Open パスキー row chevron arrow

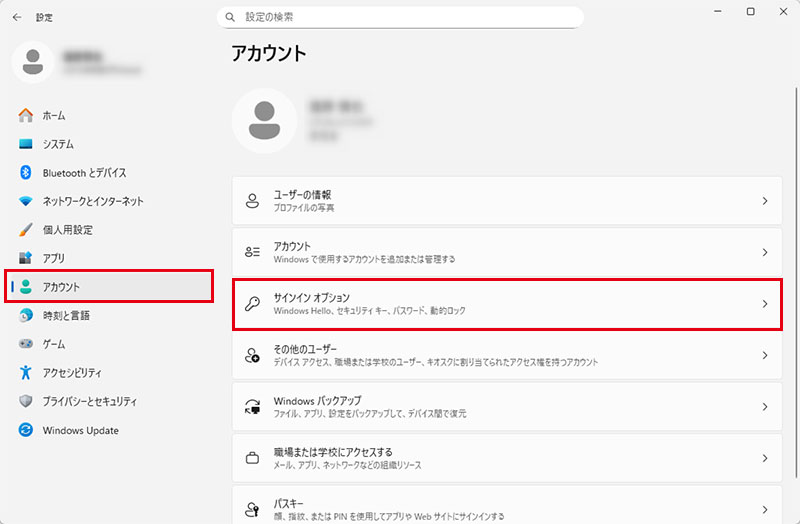click(765, 510)
